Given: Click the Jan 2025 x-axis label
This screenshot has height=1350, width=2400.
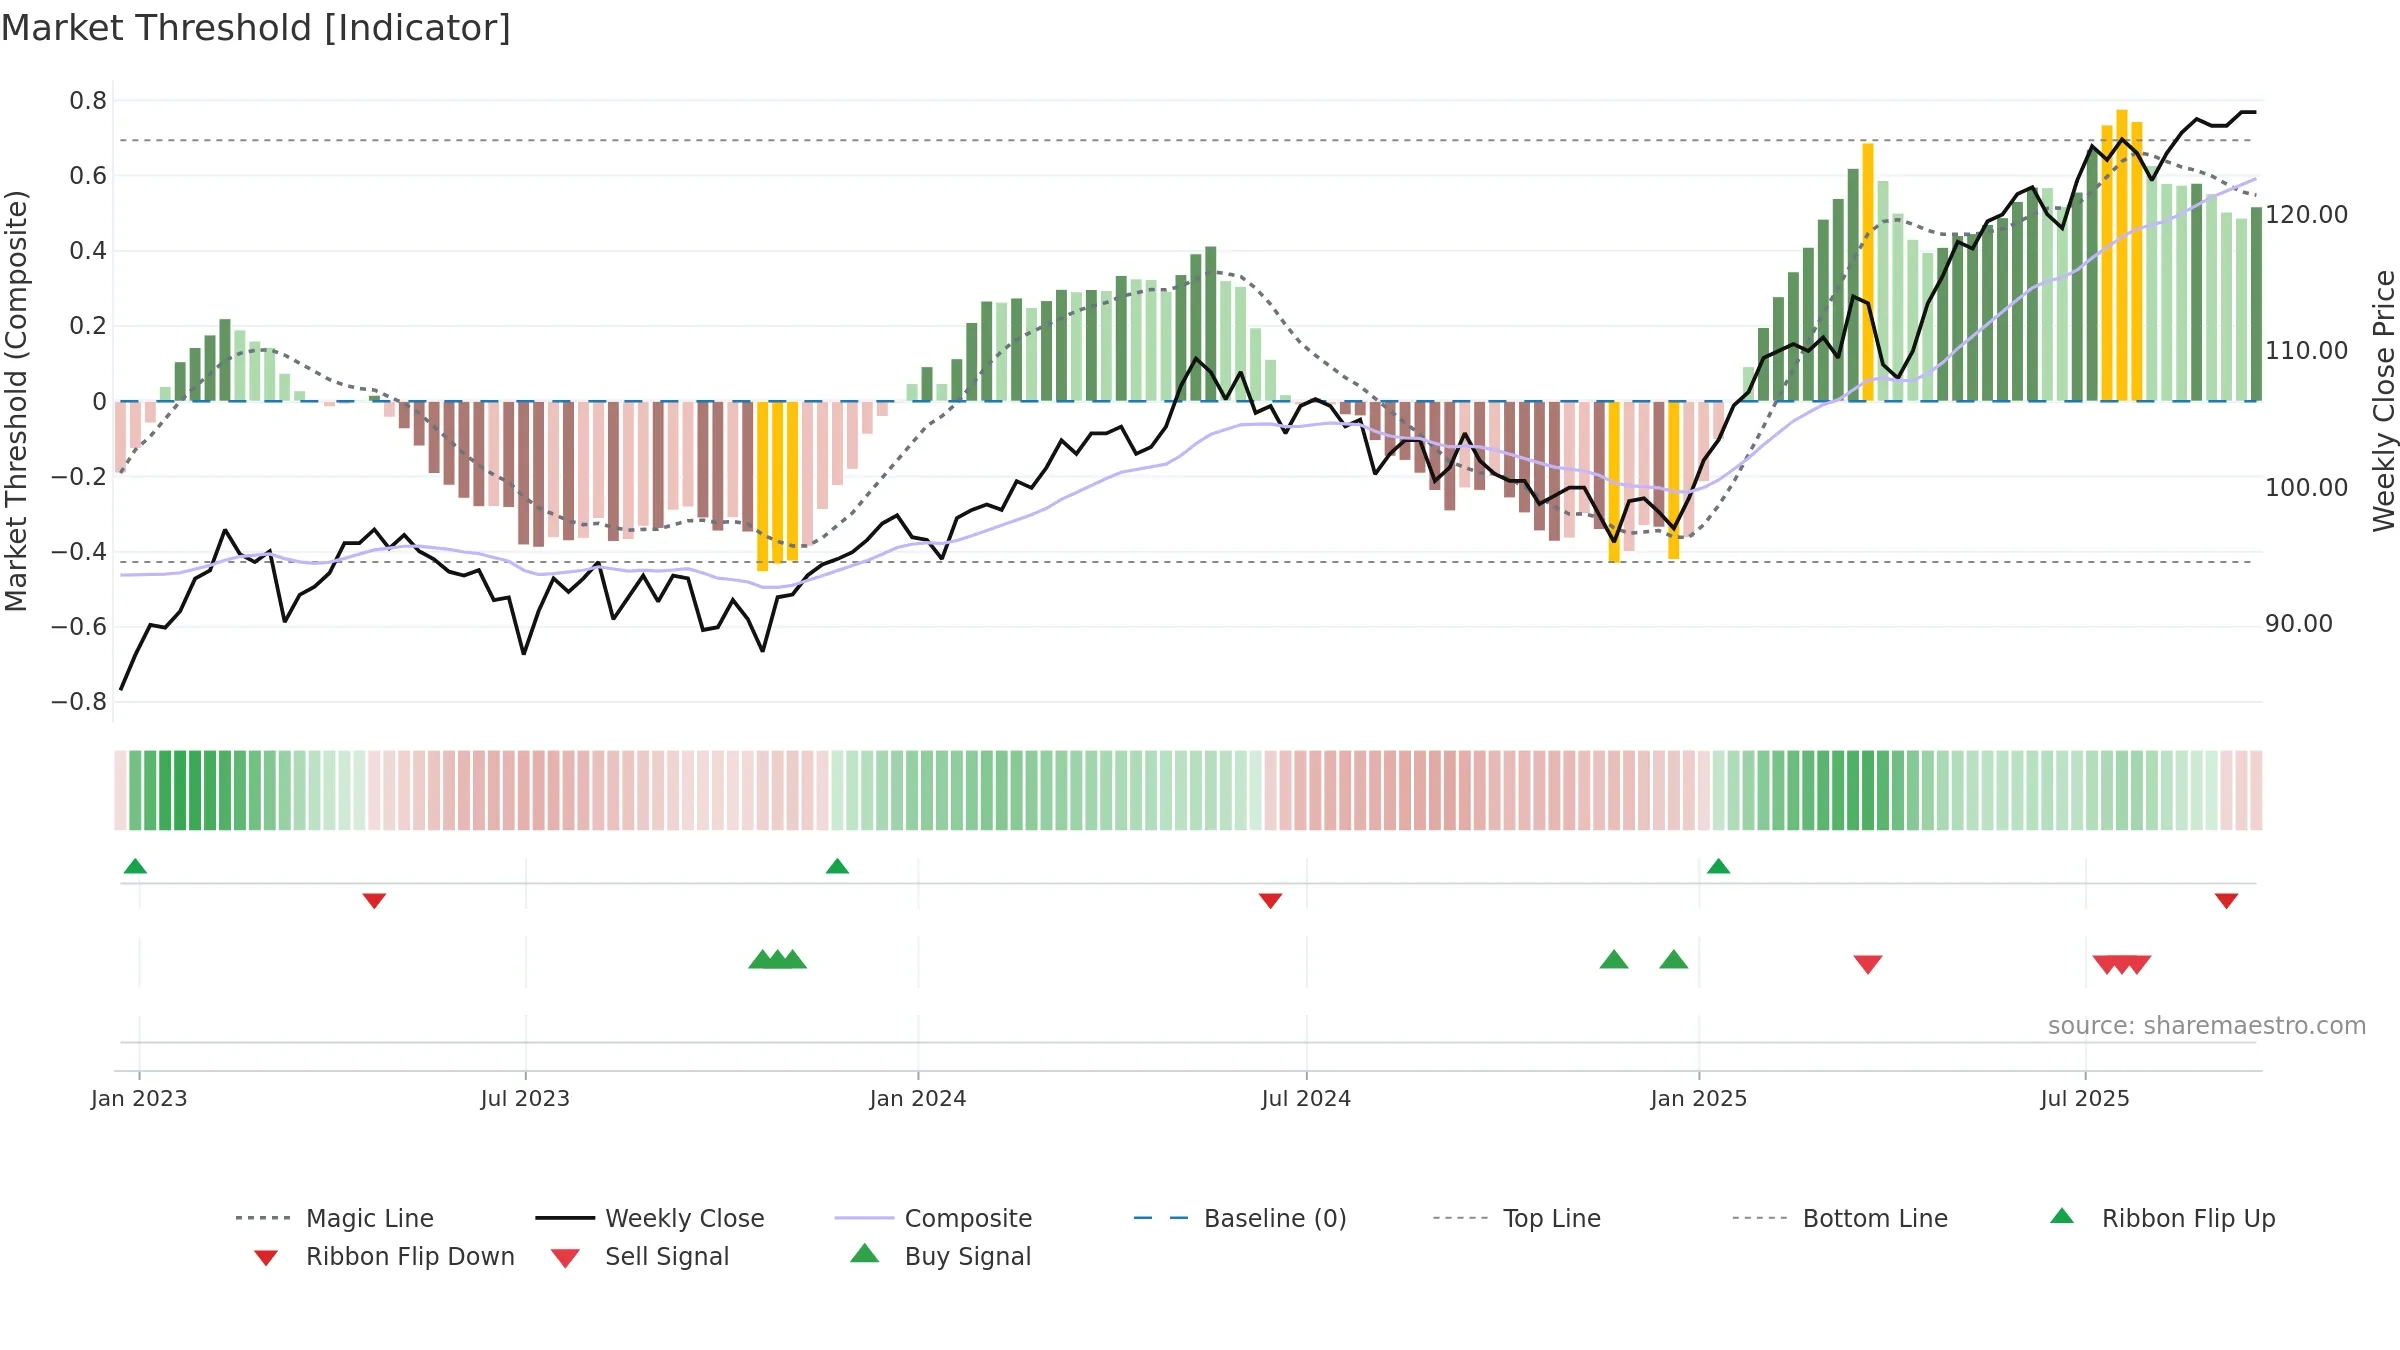Looking at the screenshot, I should coord(1699,1098).
